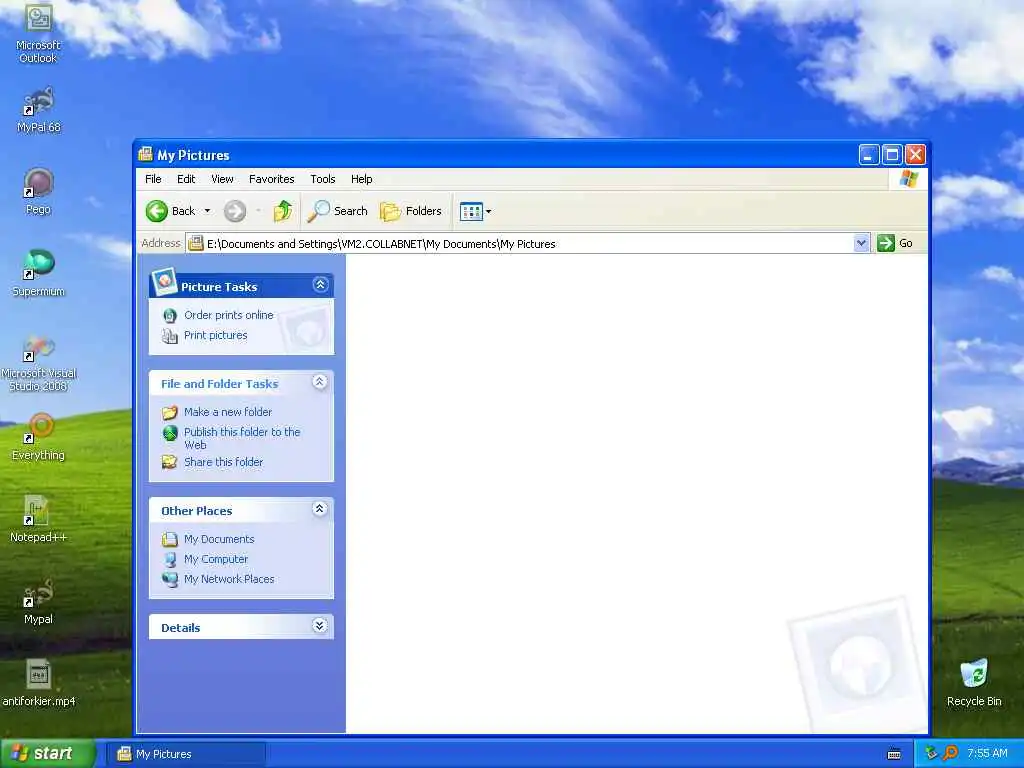Open the Search pane
The width and height of the screenshot is (1024, 768).
pyautogui.click(x=338, y=211)
